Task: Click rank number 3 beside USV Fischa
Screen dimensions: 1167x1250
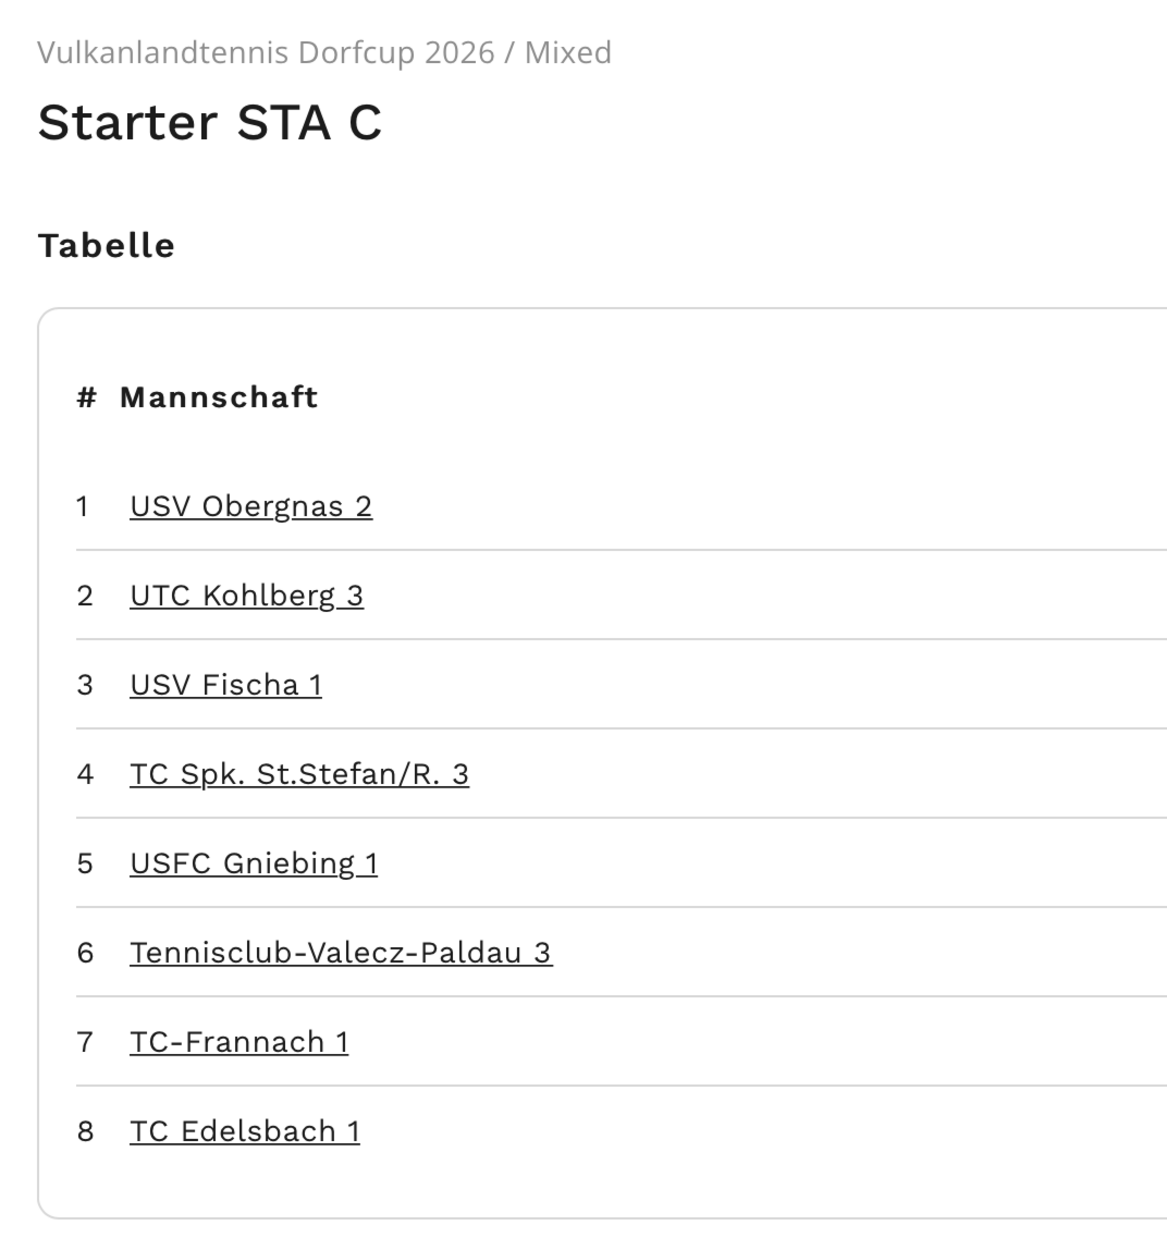Action: pos(85,685)
